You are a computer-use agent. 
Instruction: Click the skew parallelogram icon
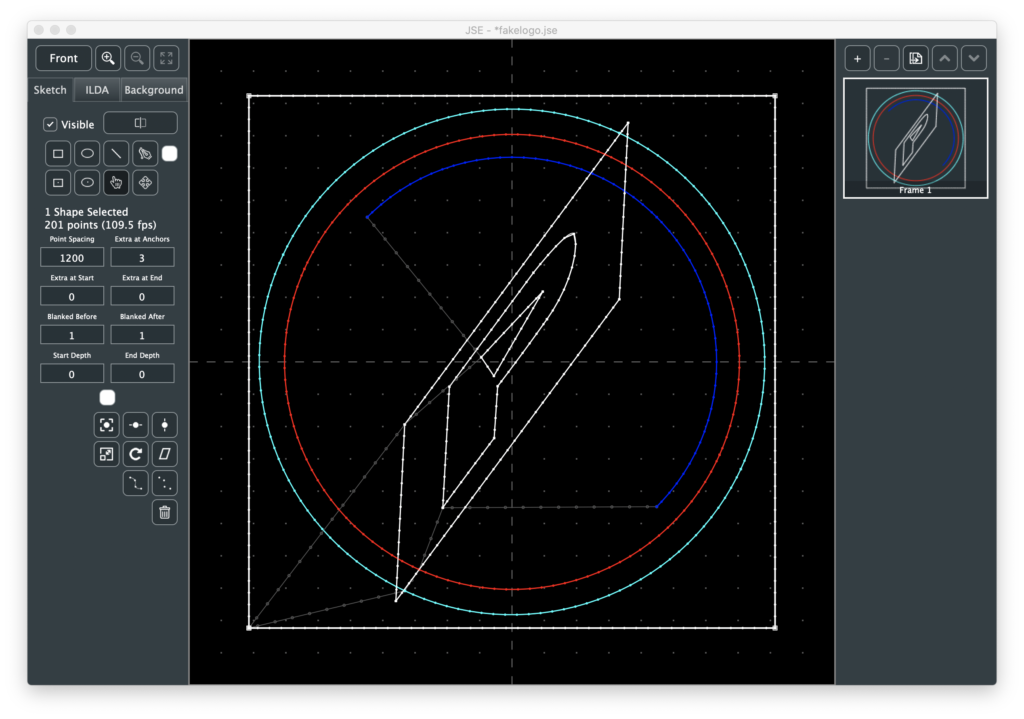[165, 454]
